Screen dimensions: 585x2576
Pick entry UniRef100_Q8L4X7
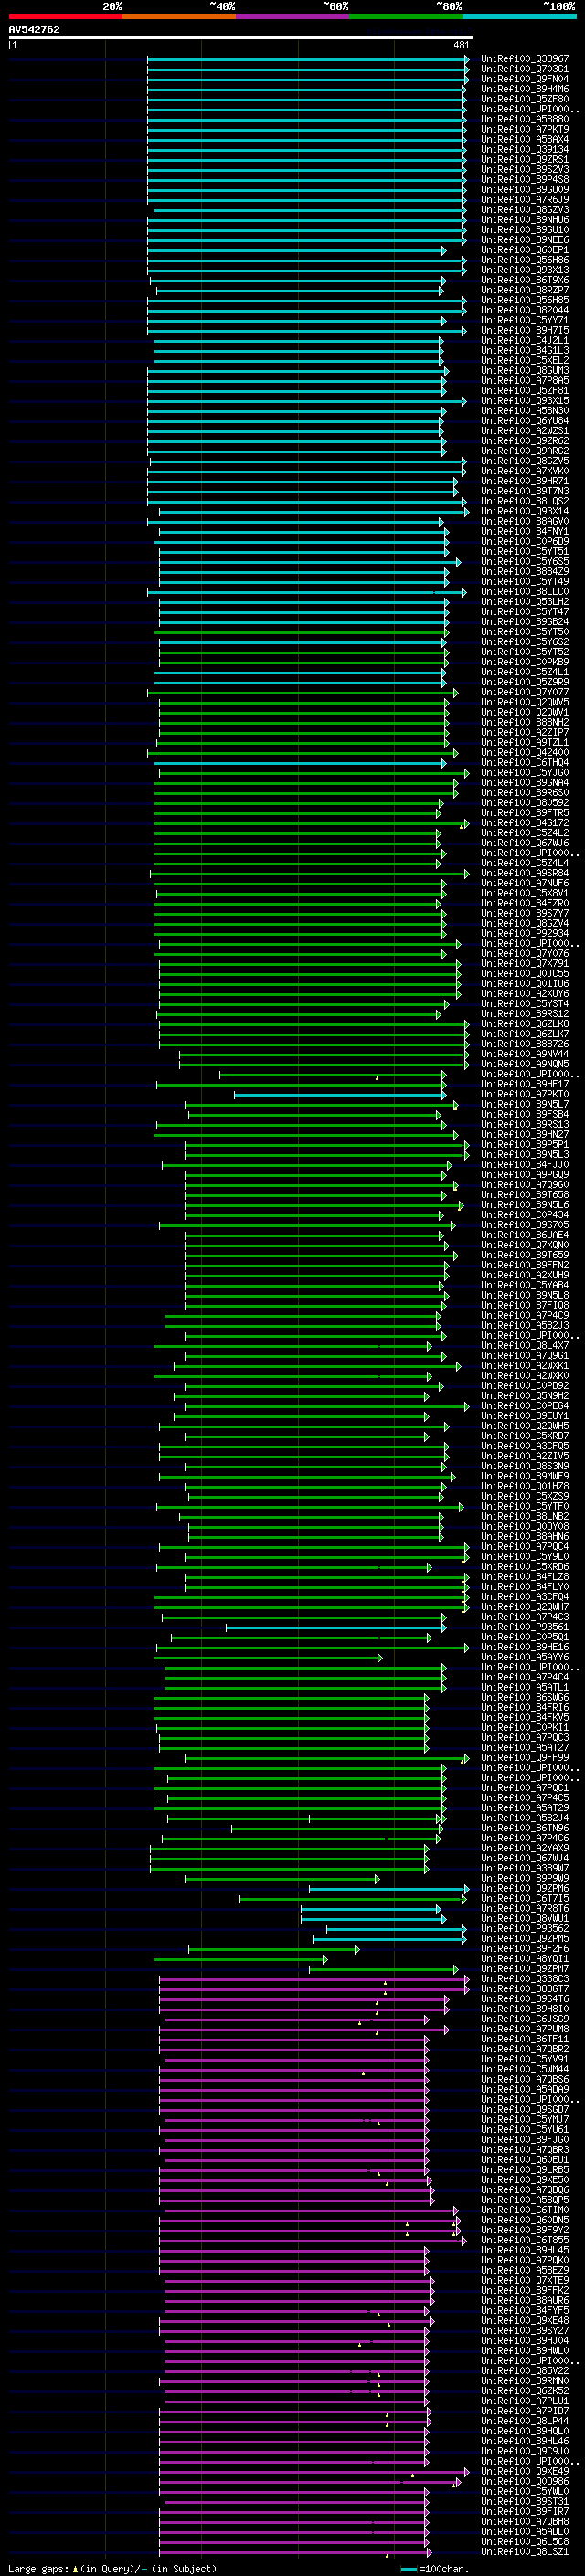(525, 1345)
